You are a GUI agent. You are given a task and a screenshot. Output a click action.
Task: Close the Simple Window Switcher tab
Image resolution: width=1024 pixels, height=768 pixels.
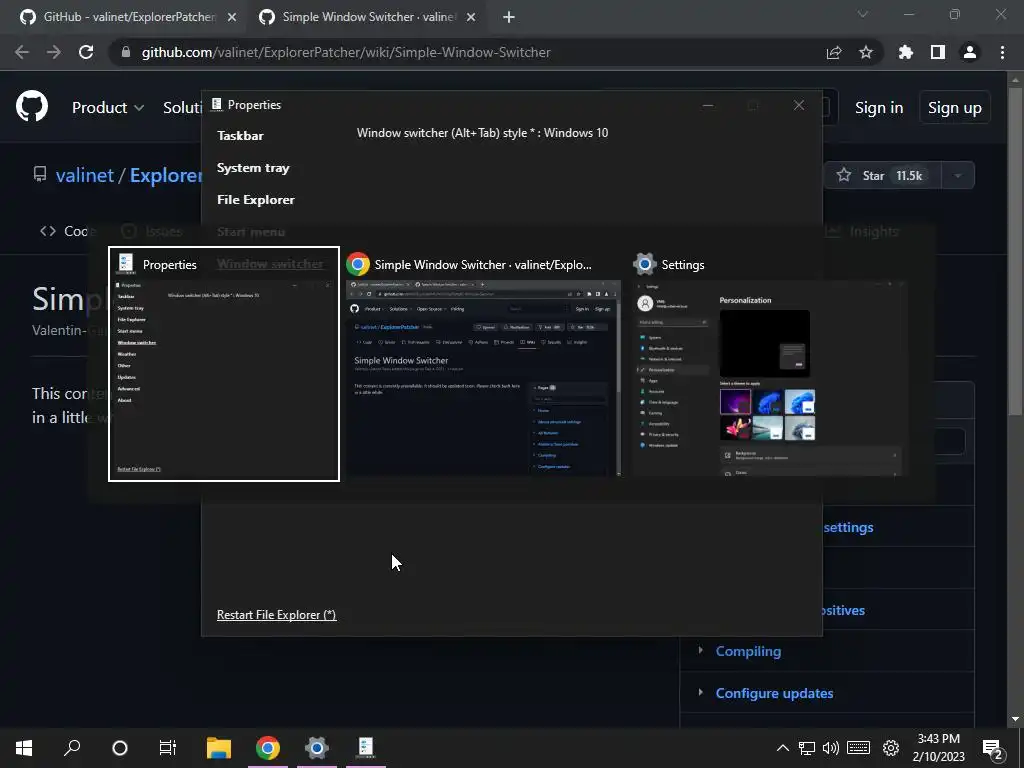point(471,17)
